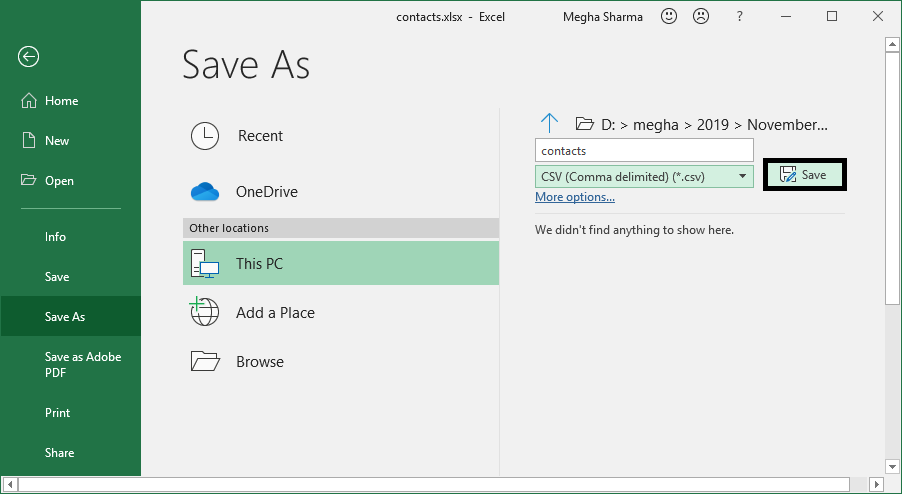Click the Megha Sharma account name
Screen dimensions: 902x494
pyautogui.click(x=603, y=17)
